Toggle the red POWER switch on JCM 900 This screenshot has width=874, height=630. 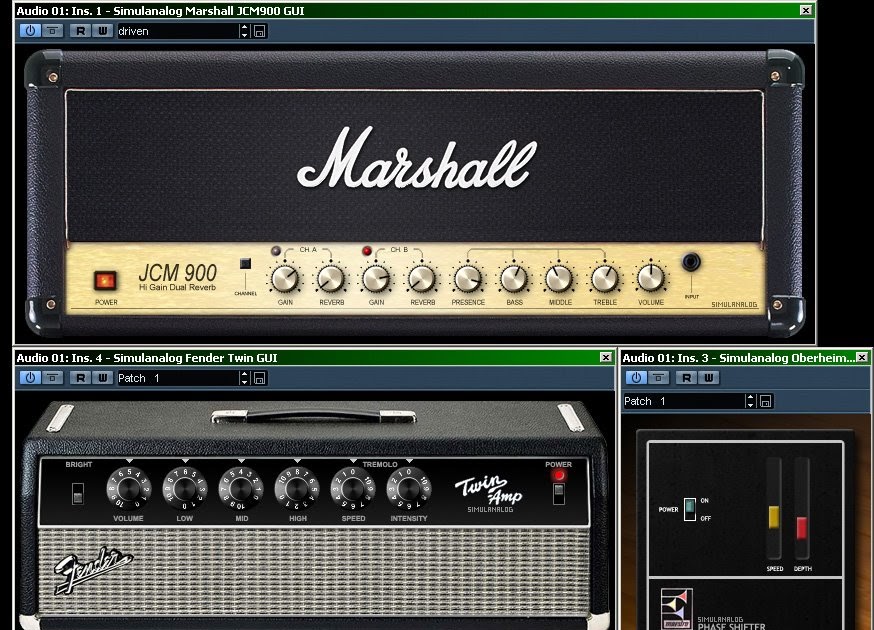[106, 281]
